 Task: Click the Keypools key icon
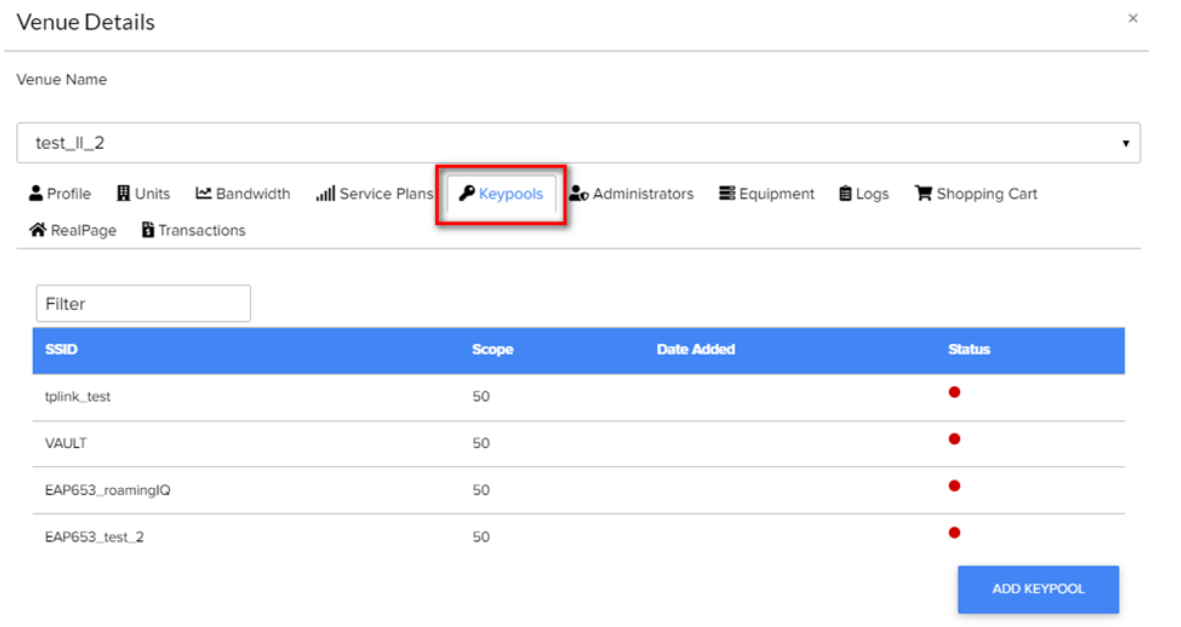[x=466, y=194]
